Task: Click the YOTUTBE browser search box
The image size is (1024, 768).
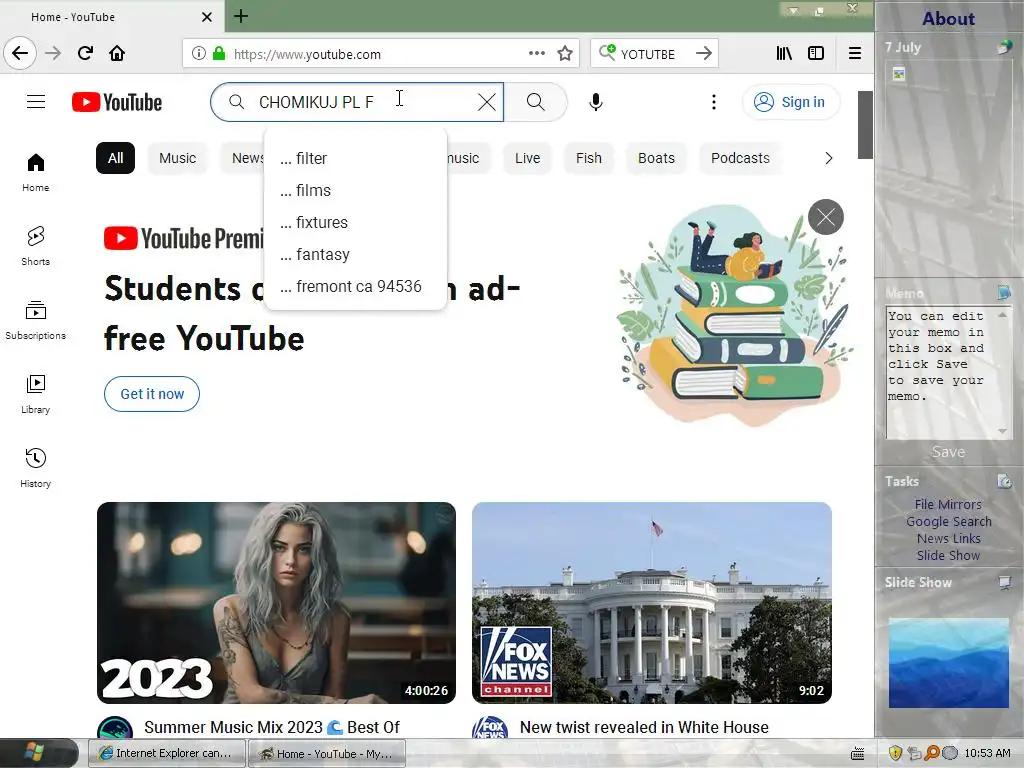Action: click(653, 54)
